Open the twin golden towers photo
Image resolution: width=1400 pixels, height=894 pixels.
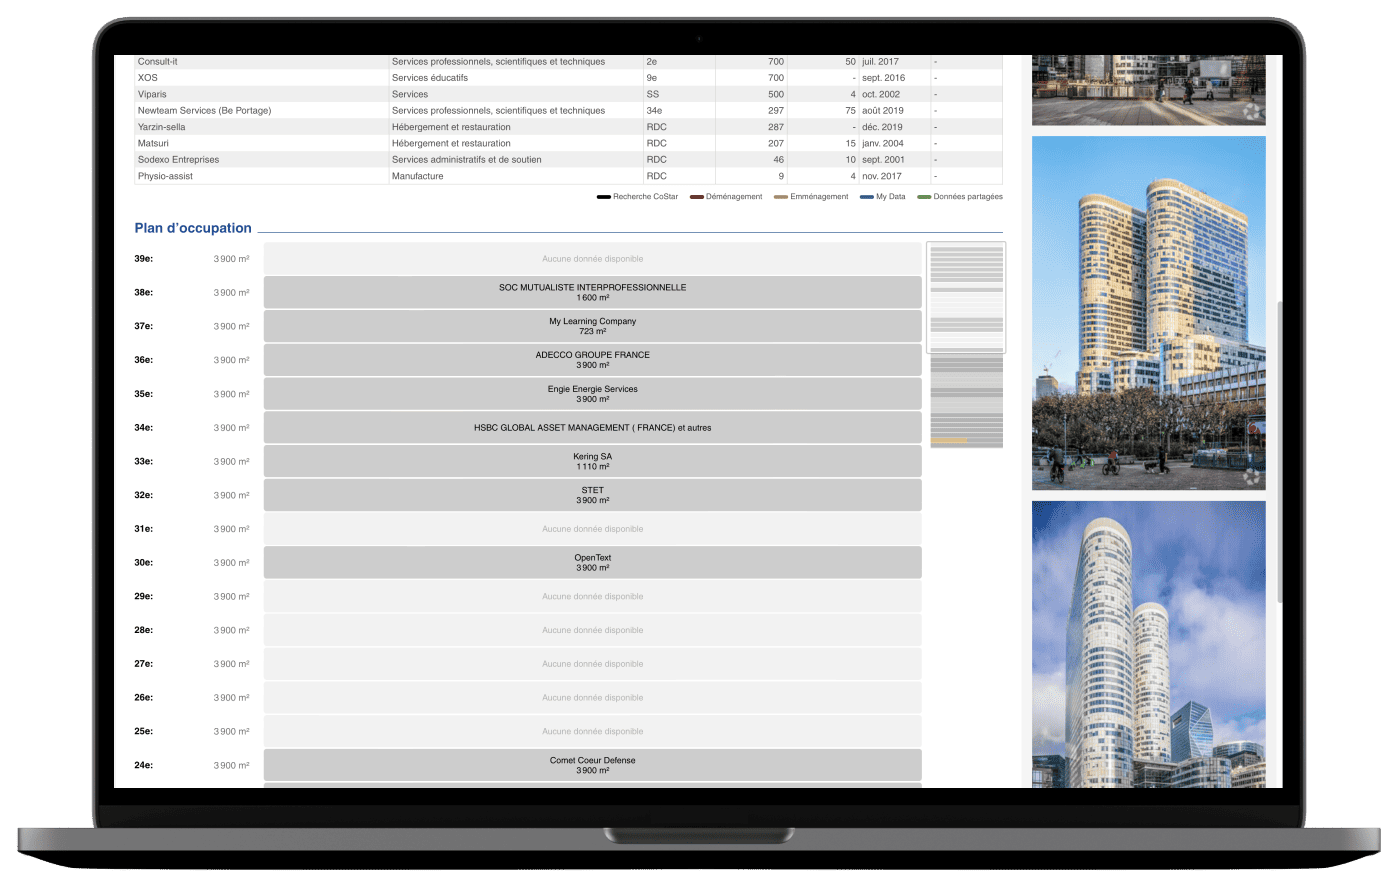[x=1148, y=313]
